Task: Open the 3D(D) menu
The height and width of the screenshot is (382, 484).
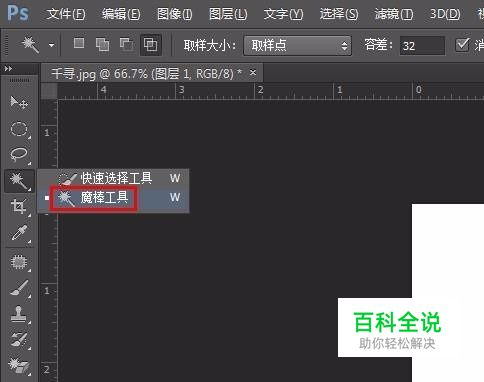Action: point(445,14)
